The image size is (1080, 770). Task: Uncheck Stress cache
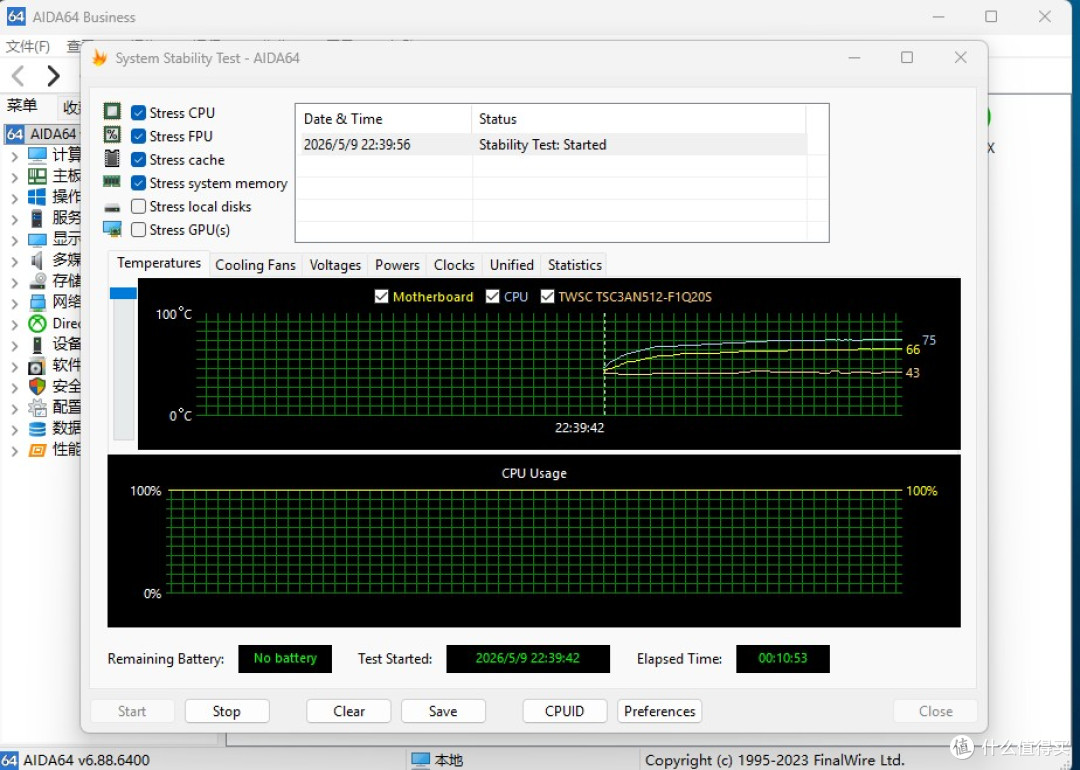[138, 159]
